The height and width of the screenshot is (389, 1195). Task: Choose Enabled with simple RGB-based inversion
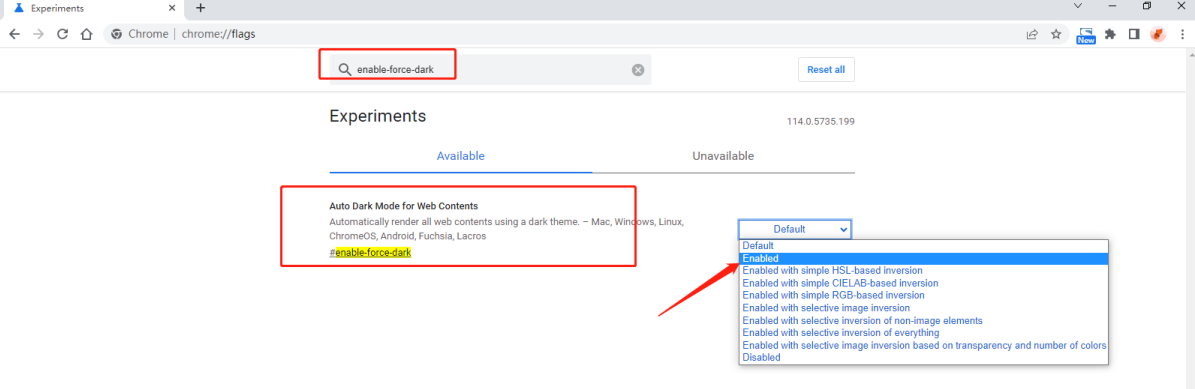point(924,295)
